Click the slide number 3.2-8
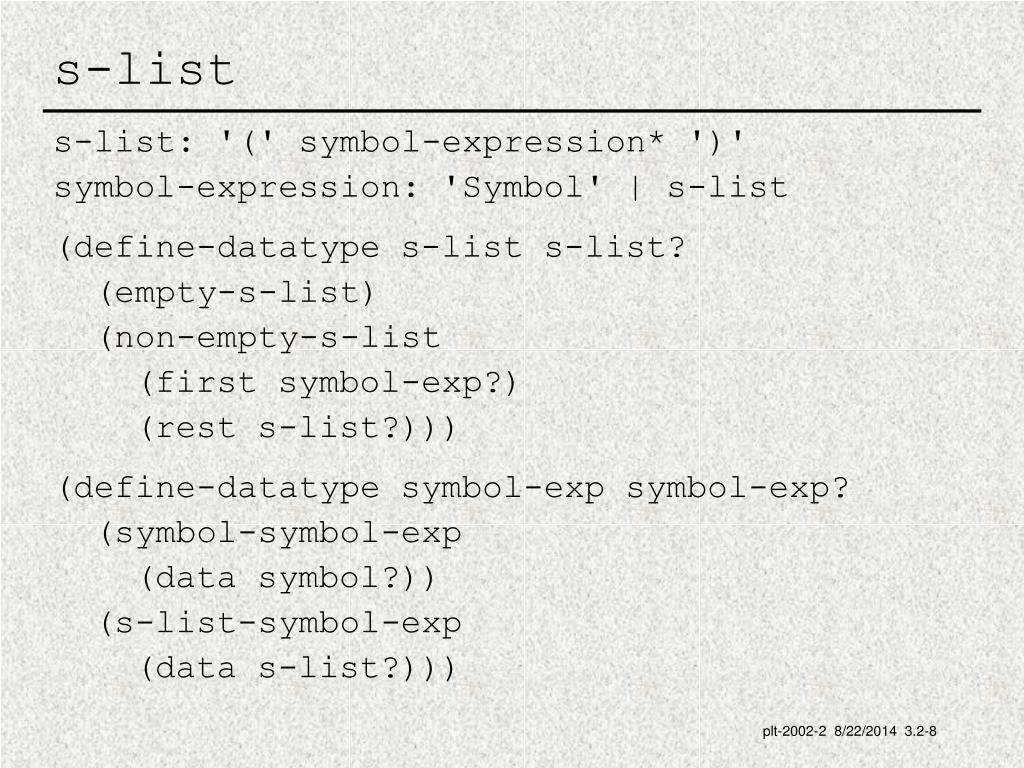The height and width of the screenshot is (768, 1024). pyautogui.click(x=920, y=732)
